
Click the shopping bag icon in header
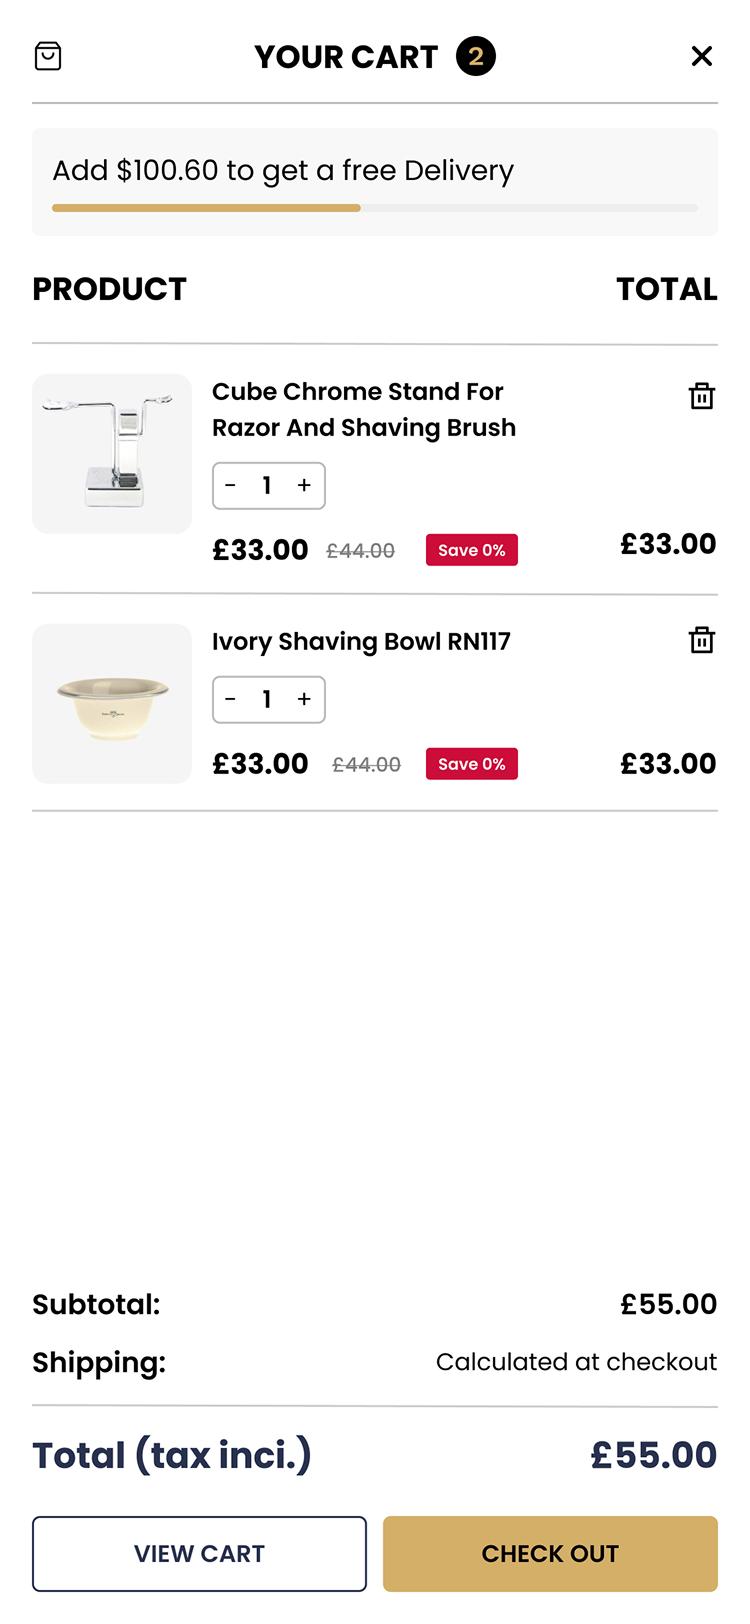(48, 56)
